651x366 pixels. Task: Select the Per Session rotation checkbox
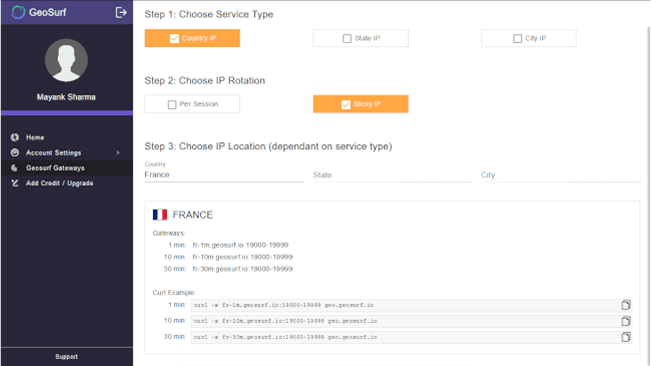(172, 104)
